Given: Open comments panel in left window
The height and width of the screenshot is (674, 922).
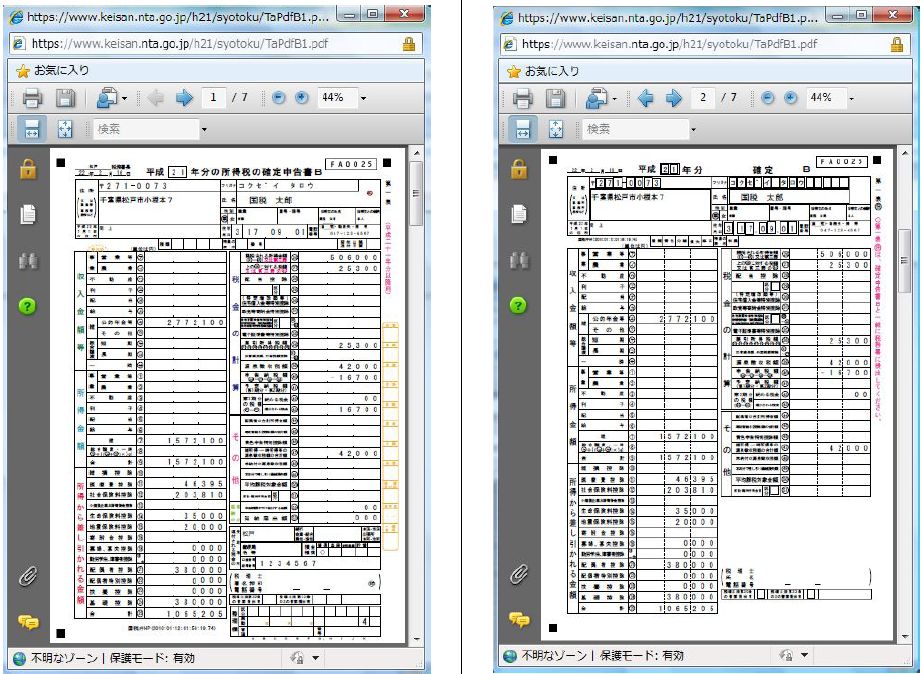Looking at the screenshot, I should pos(29,621).
